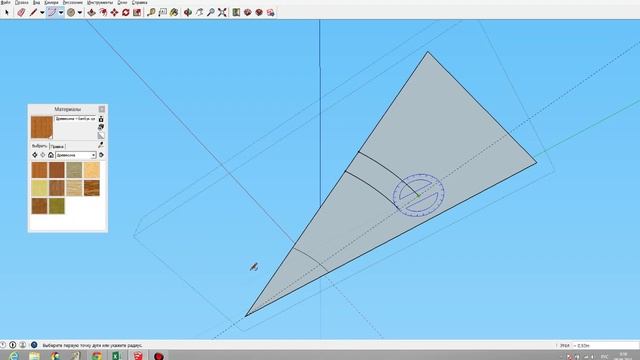Image resolution: width=640 pixels, height=360 pixels.
Task: Select the Scale tool
Action: [137, 12]
